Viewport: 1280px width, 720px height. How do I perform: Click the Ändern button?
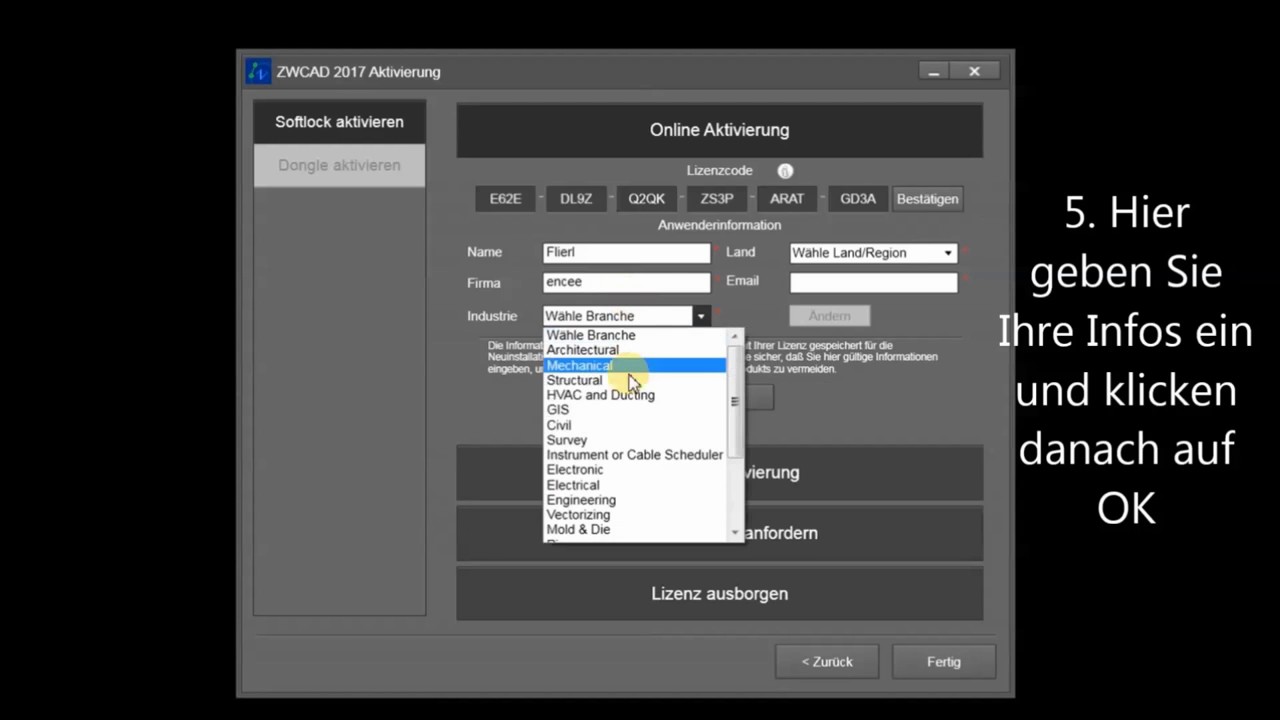(829, 316)
